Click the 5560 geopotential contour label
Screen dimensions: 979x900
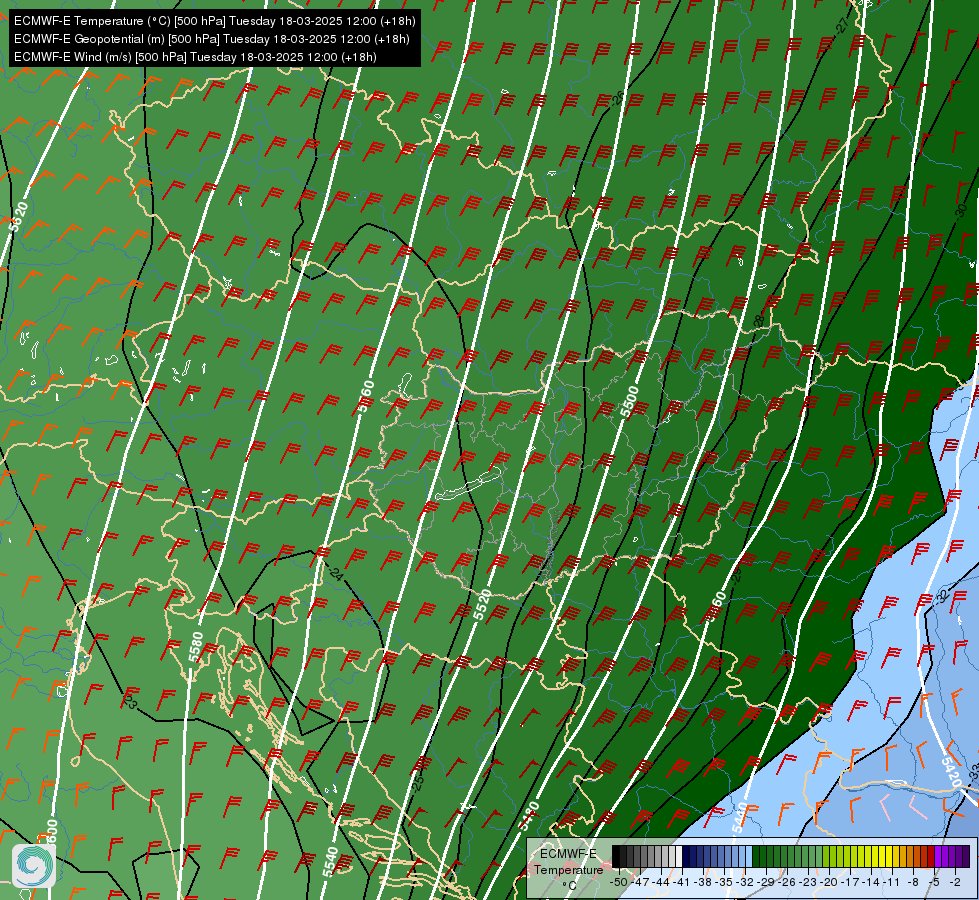point(366,396)
